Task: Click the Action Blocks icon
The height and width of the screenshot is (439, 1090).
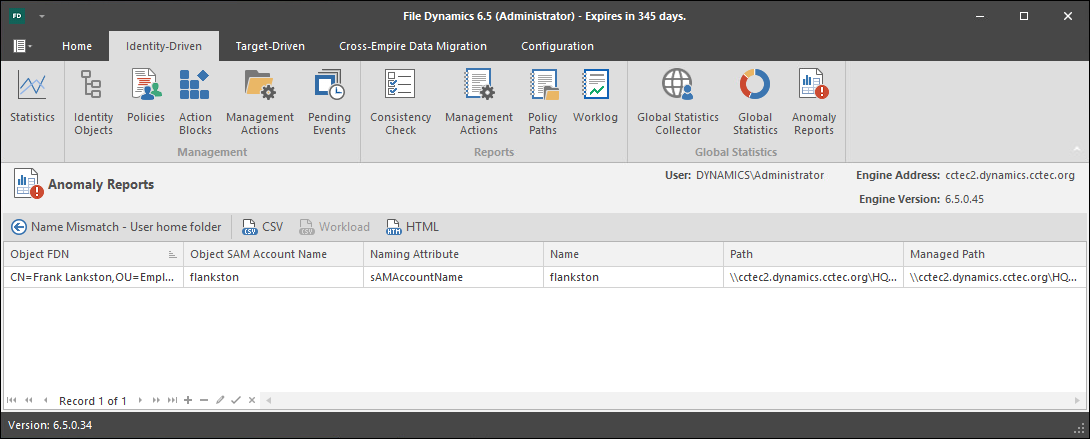Action: [195, 101]
